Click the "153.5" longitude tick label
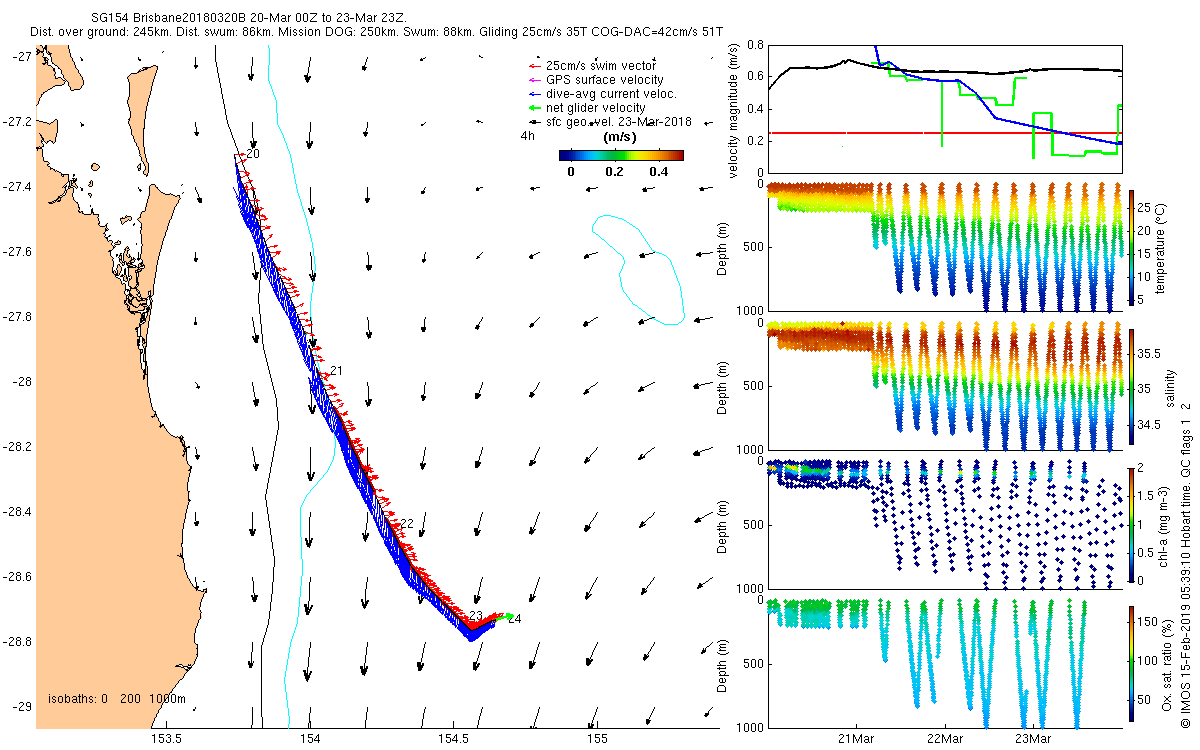Screen dimensions: 1200x750 (165, 739)
